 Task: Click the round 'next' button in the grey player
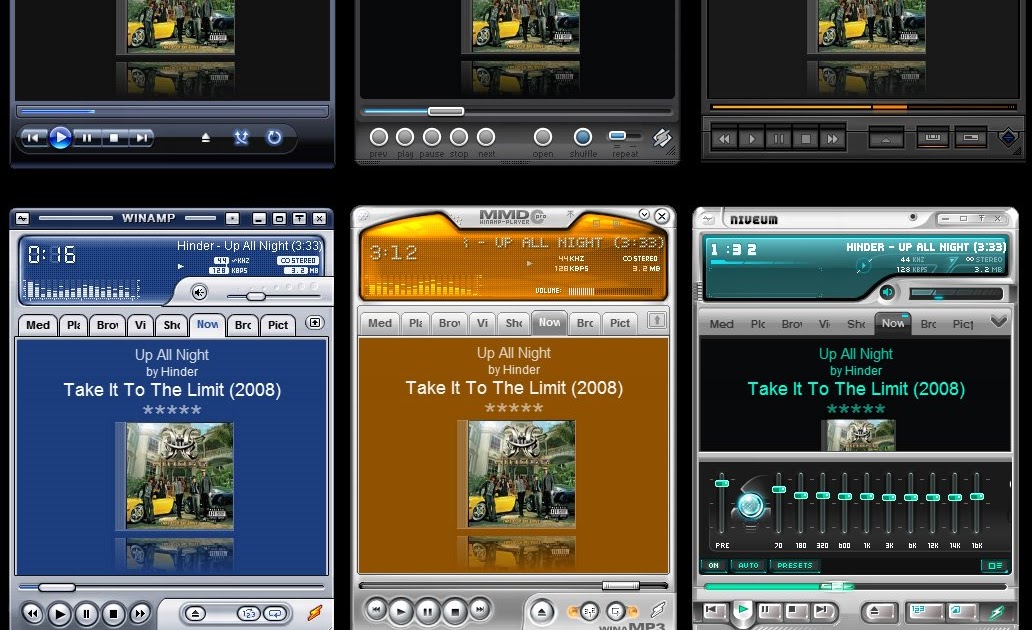[486, 137]
